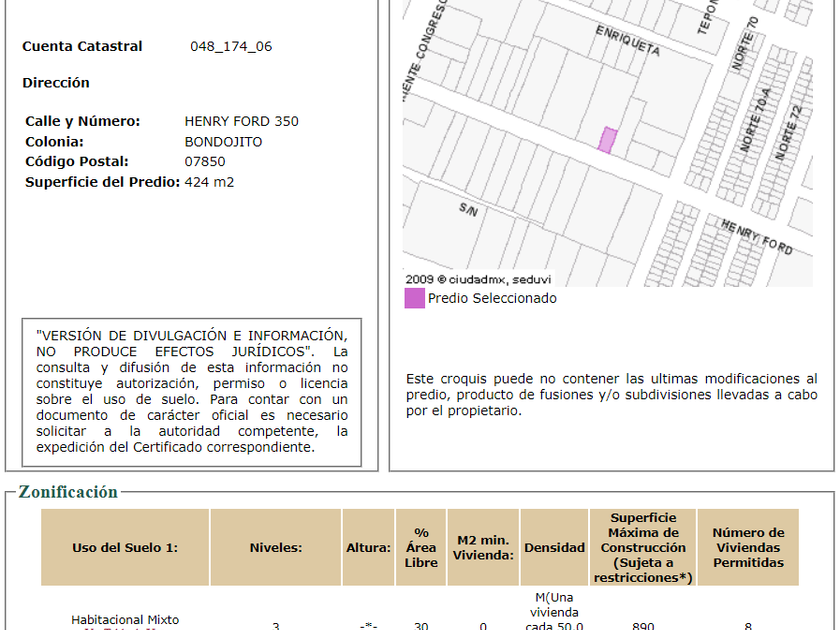Click the purple Predio Seleccionado legend swatch
840x630 pixels.
tap(415, 298)
